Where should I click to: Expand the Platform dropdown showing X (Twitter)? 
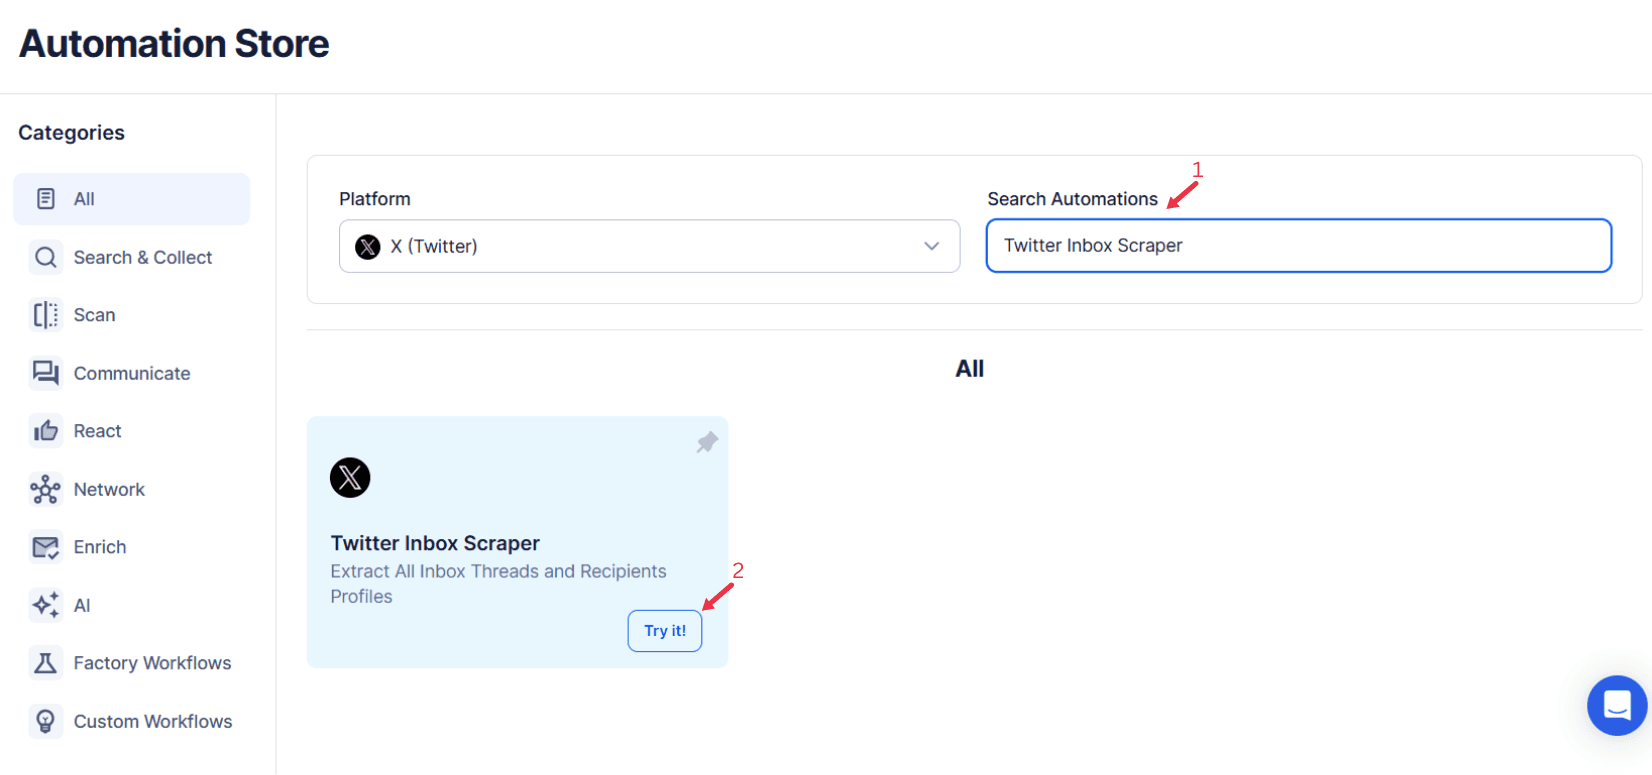[x=649, y=246]
